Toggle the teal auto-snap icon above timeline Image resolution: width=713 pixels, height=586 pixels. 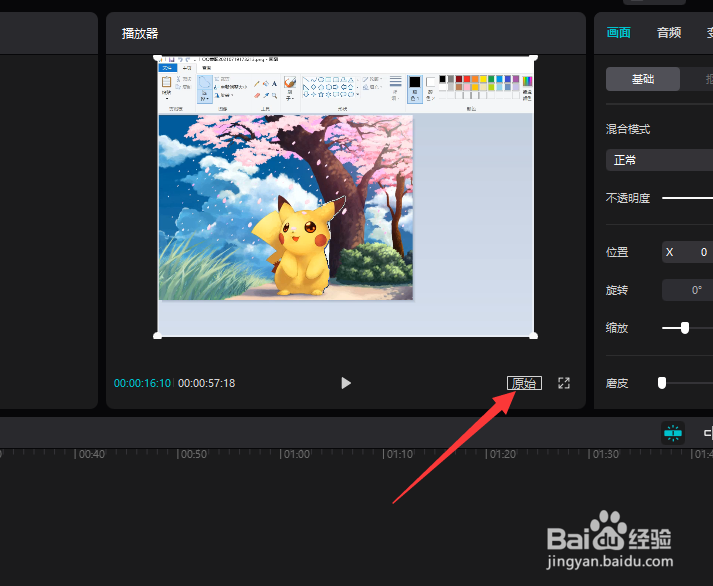coord(673,433)
